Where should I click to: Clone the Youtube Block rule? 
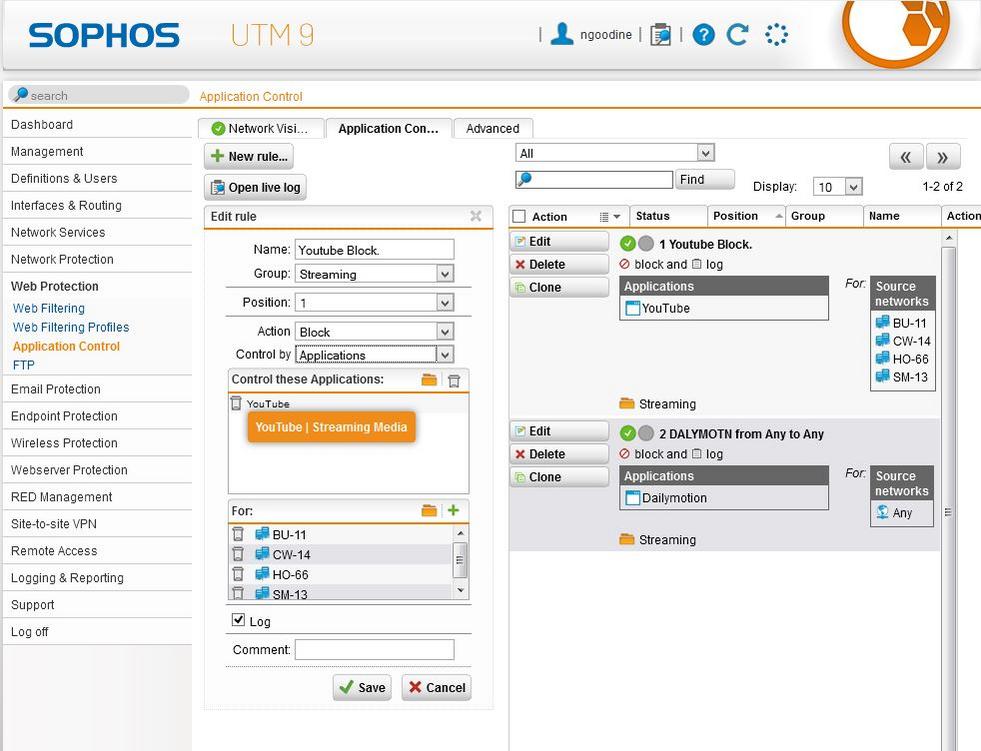[x=559, y=287]
